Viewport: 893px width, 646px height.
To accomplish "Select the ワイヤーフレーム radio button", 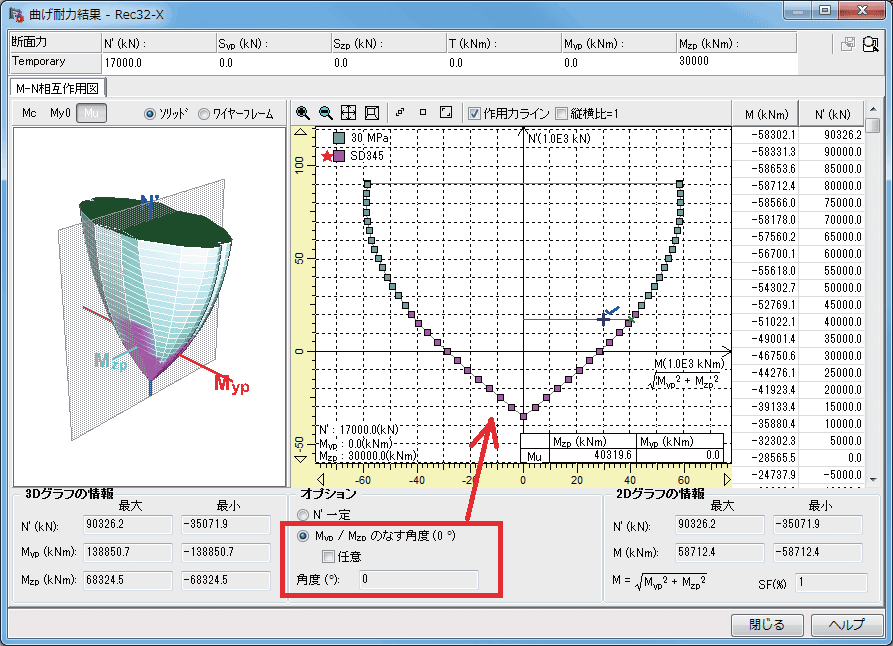I will coord(204,114).
